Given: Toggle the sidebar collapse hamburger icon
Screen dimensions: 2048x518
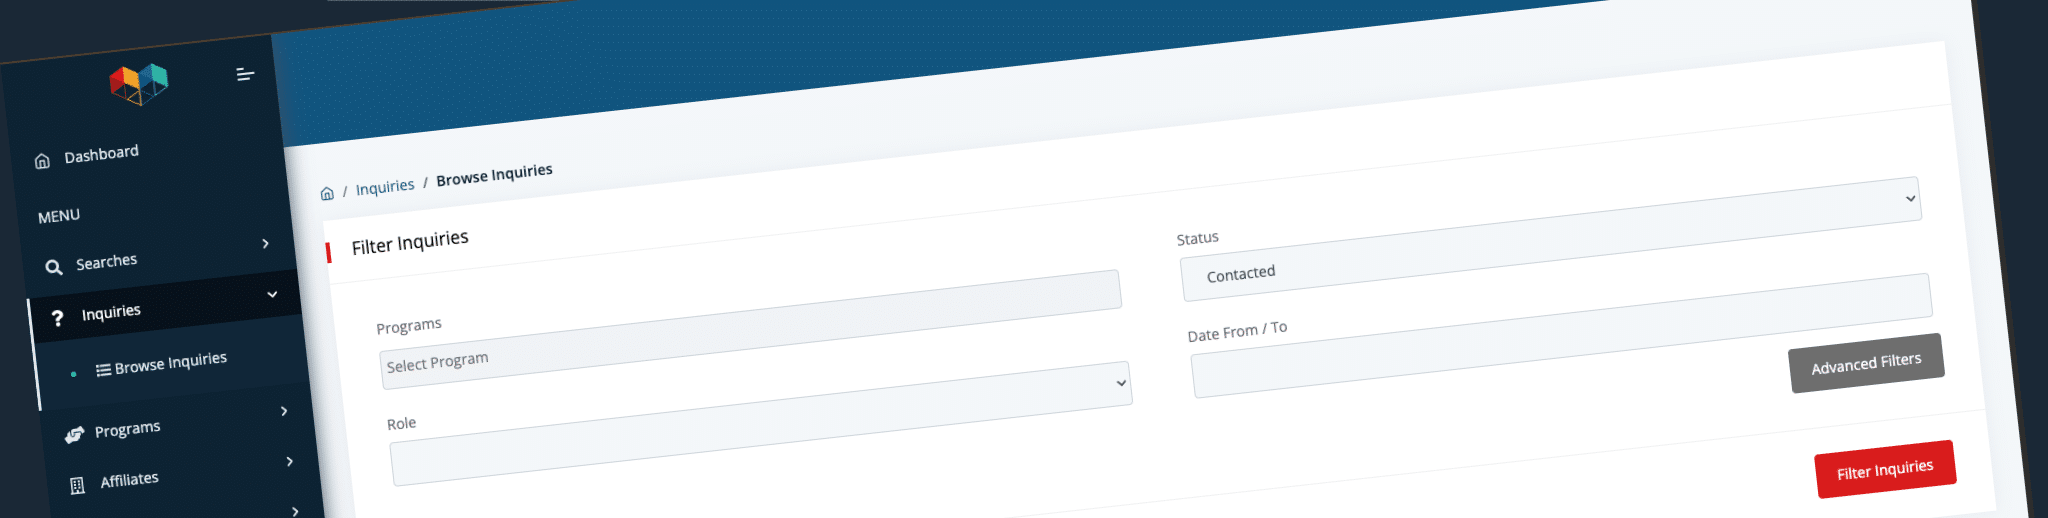Looking at the screenshot, I should [x=245, y=74].
